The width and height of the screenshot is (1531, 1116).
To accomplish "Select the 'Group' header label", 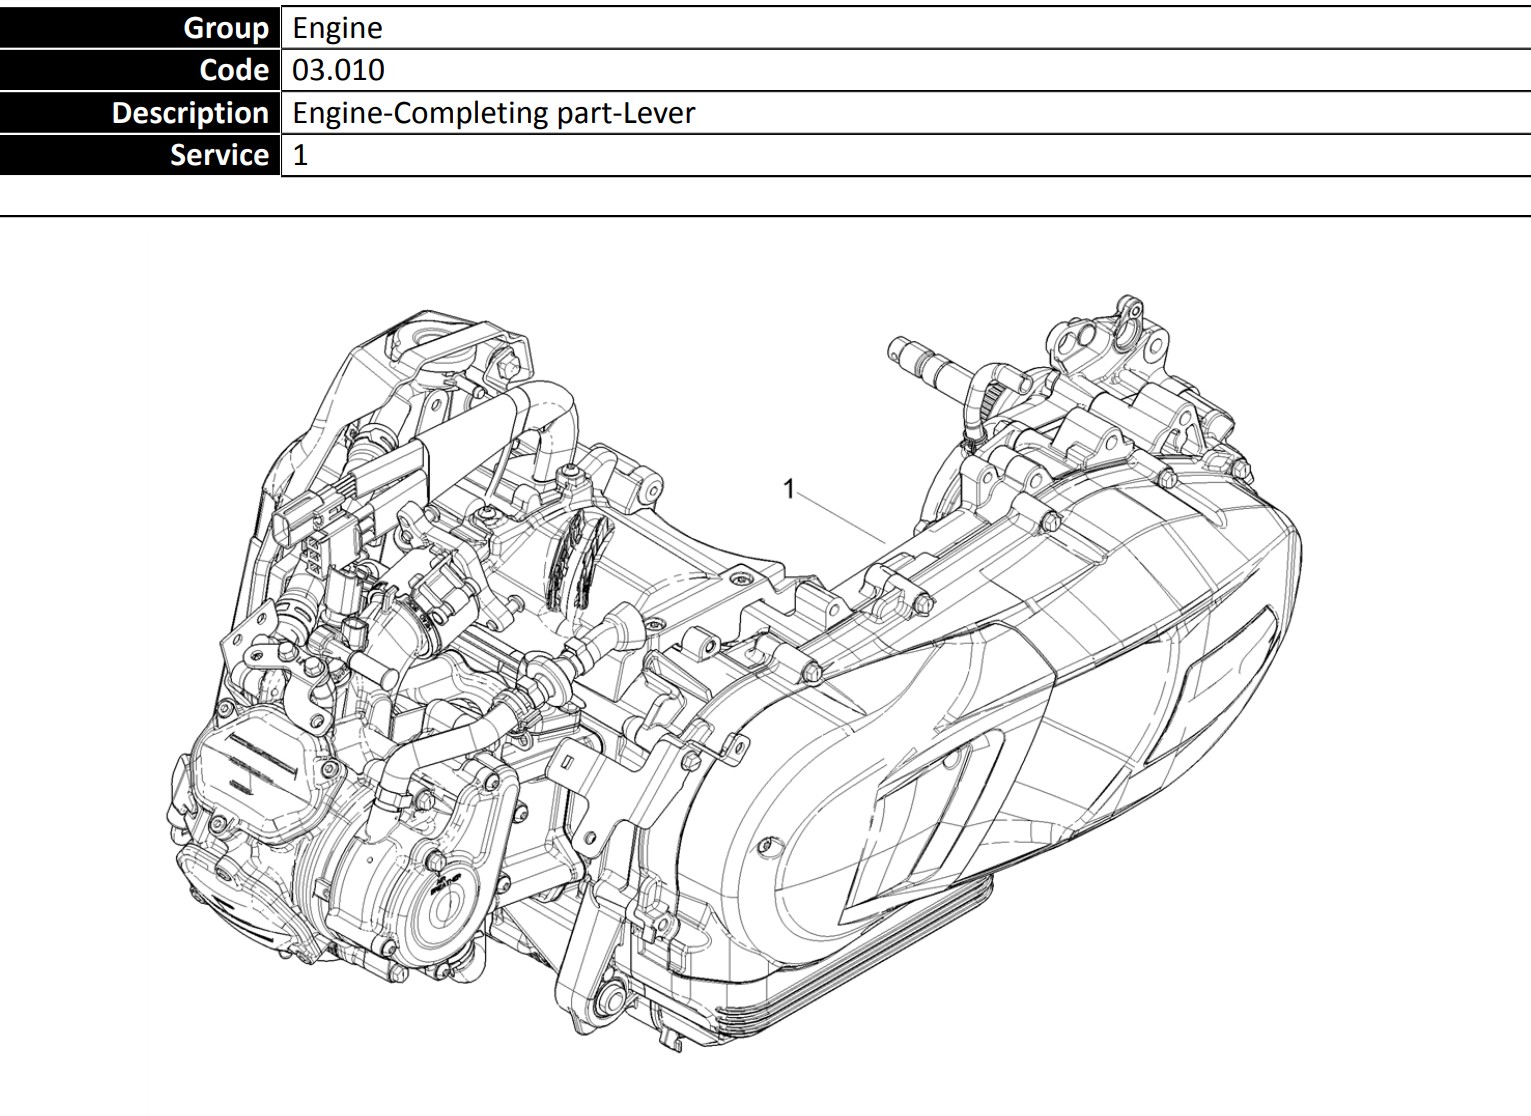I will coord(226,28).
